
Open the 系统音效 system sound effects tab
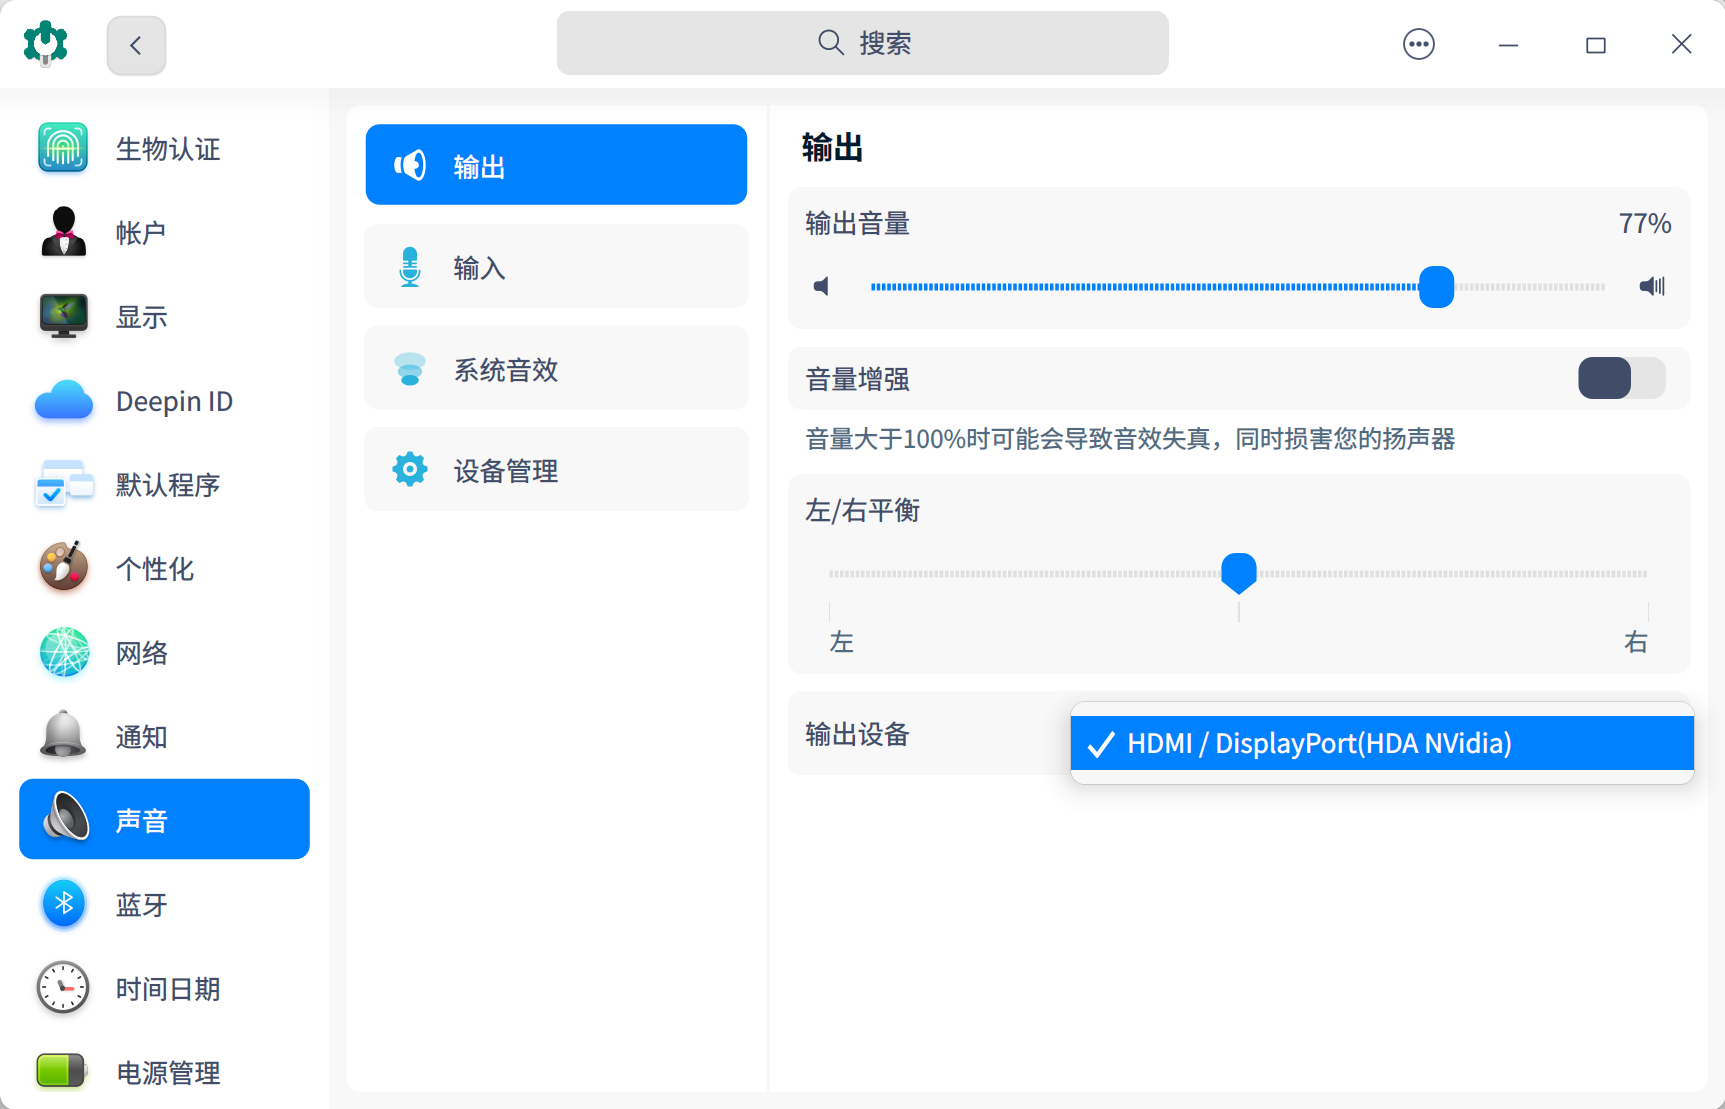(556, 369)
